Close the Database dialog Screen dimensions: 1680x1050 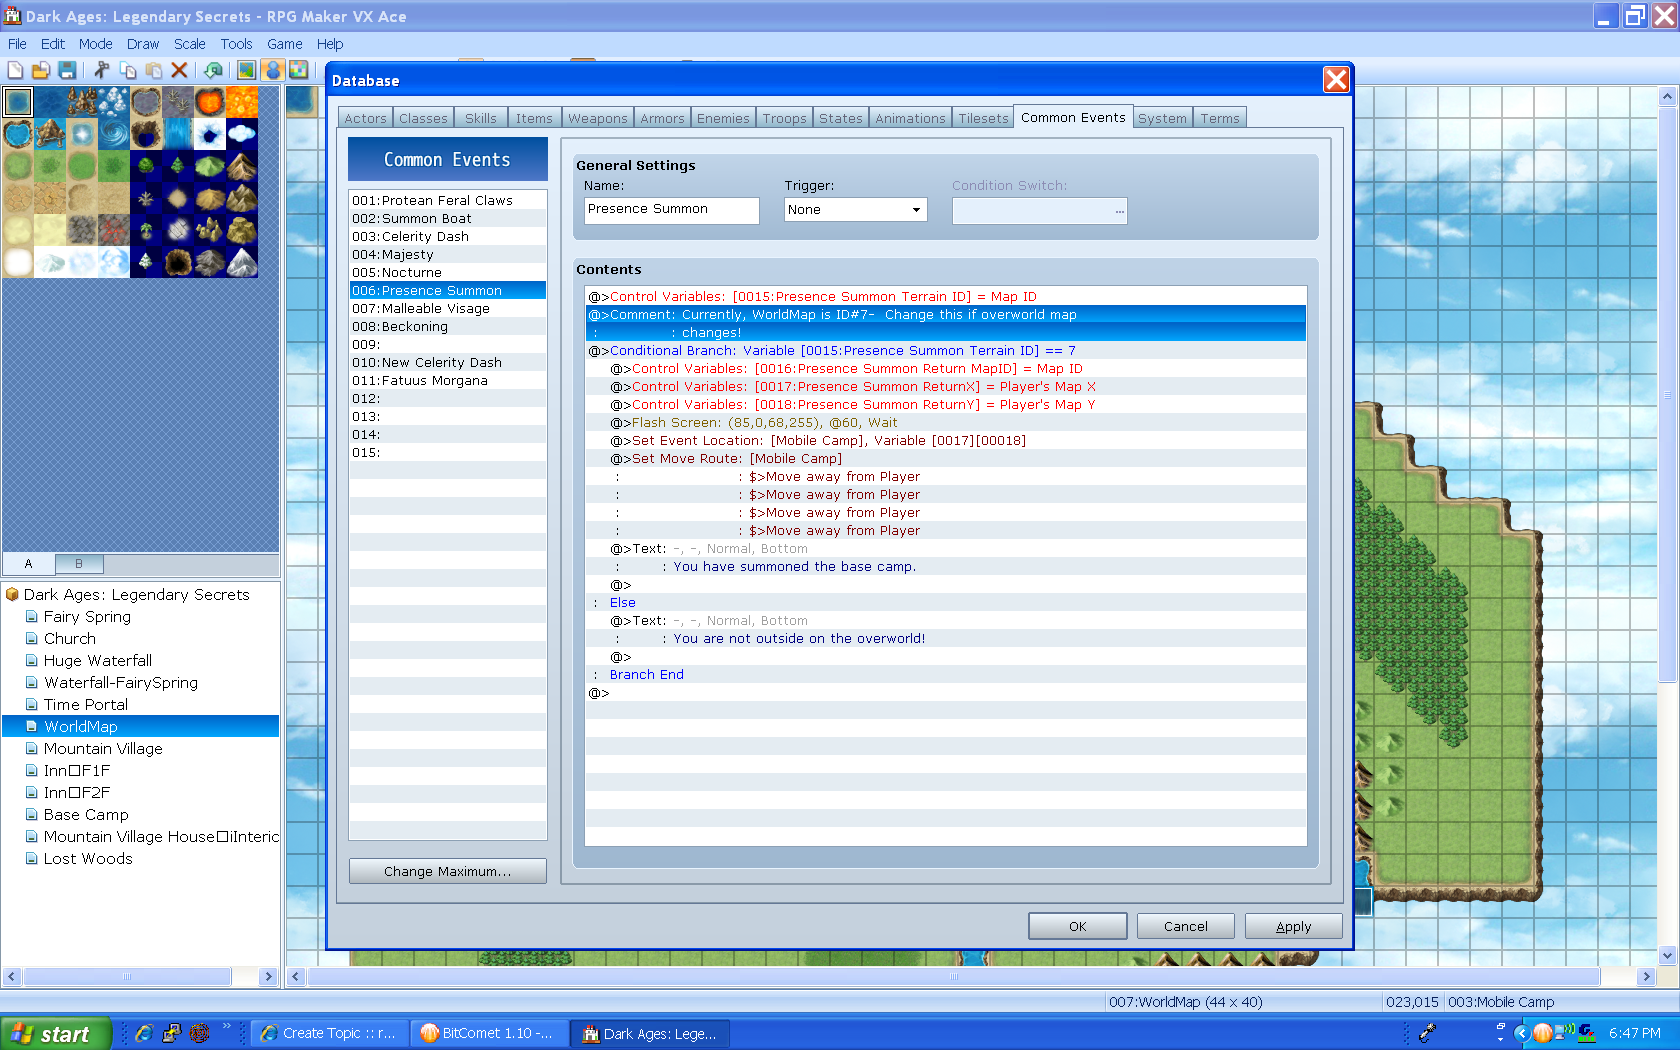(1336, 80)
